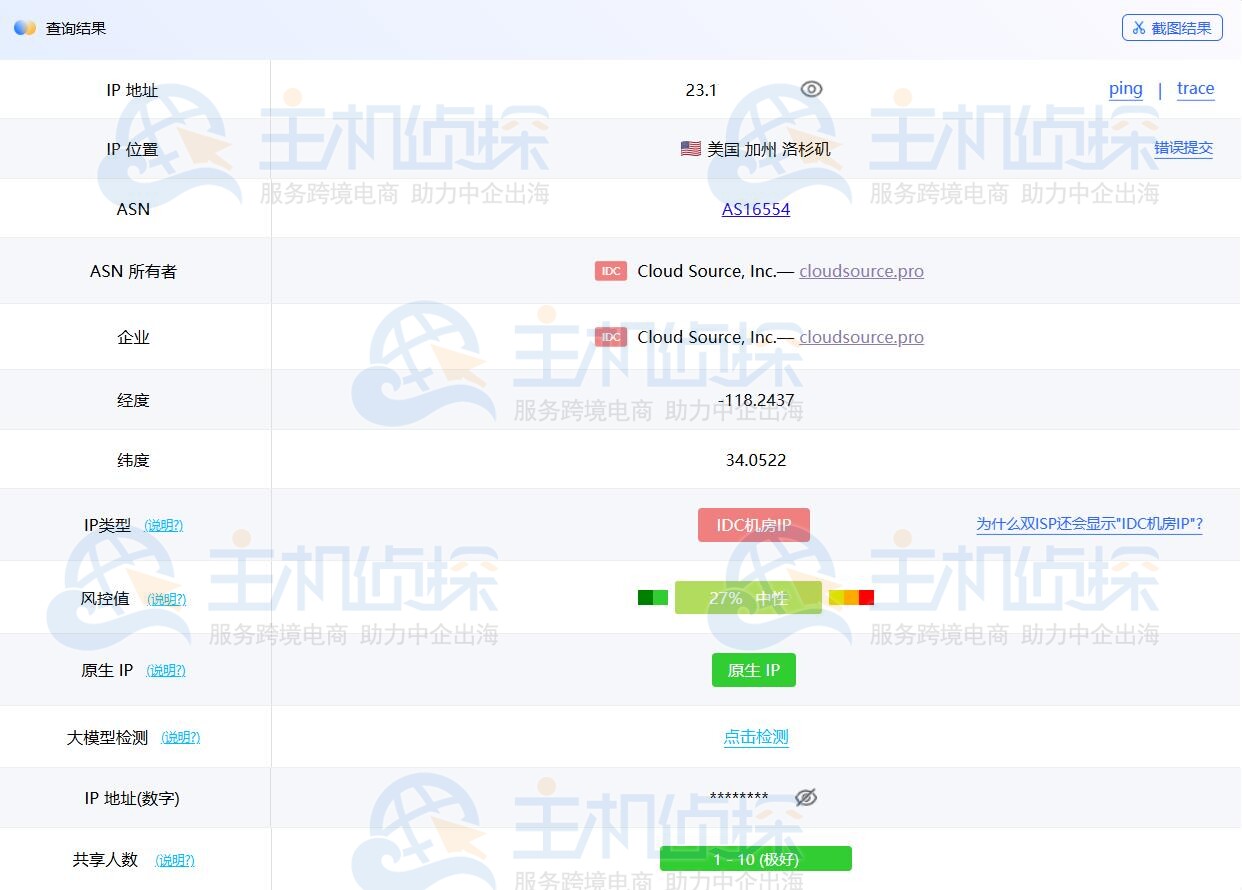The height and width of the screenshot is (890, 1242).
Task: Click the US flag icon in IP位置 row
Action: pyautogui.click(x=690, y=148)
